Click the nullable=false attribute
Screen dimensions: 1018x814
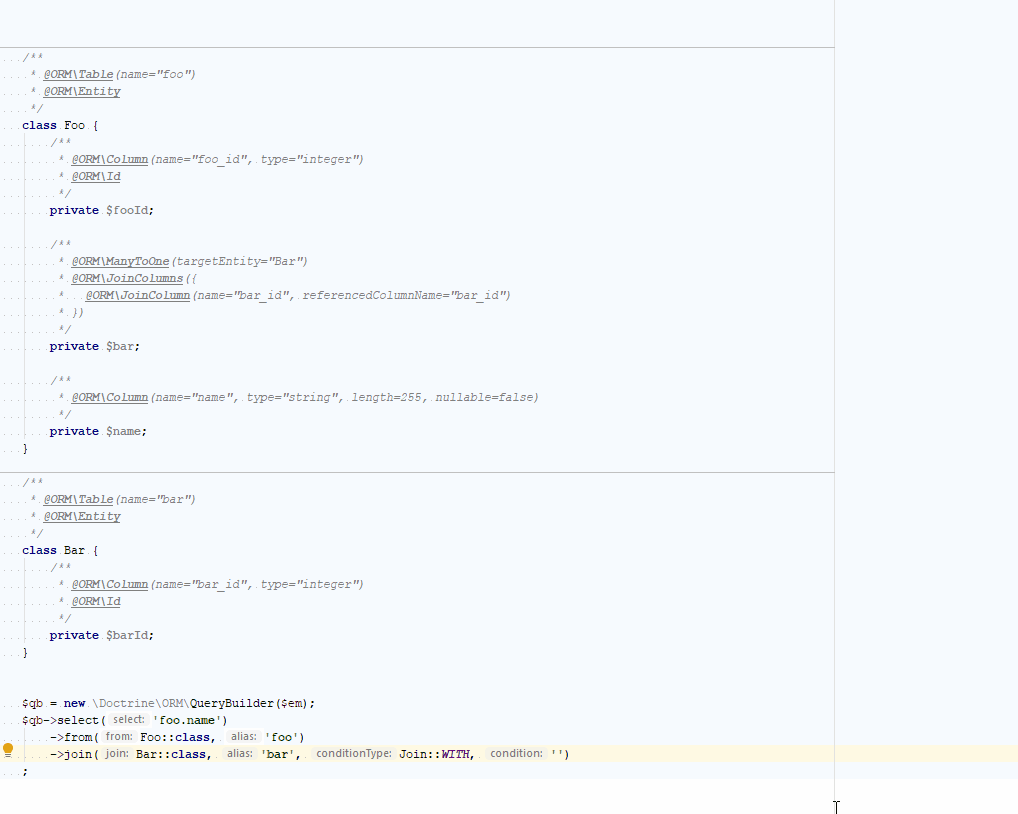click(484, 397)
